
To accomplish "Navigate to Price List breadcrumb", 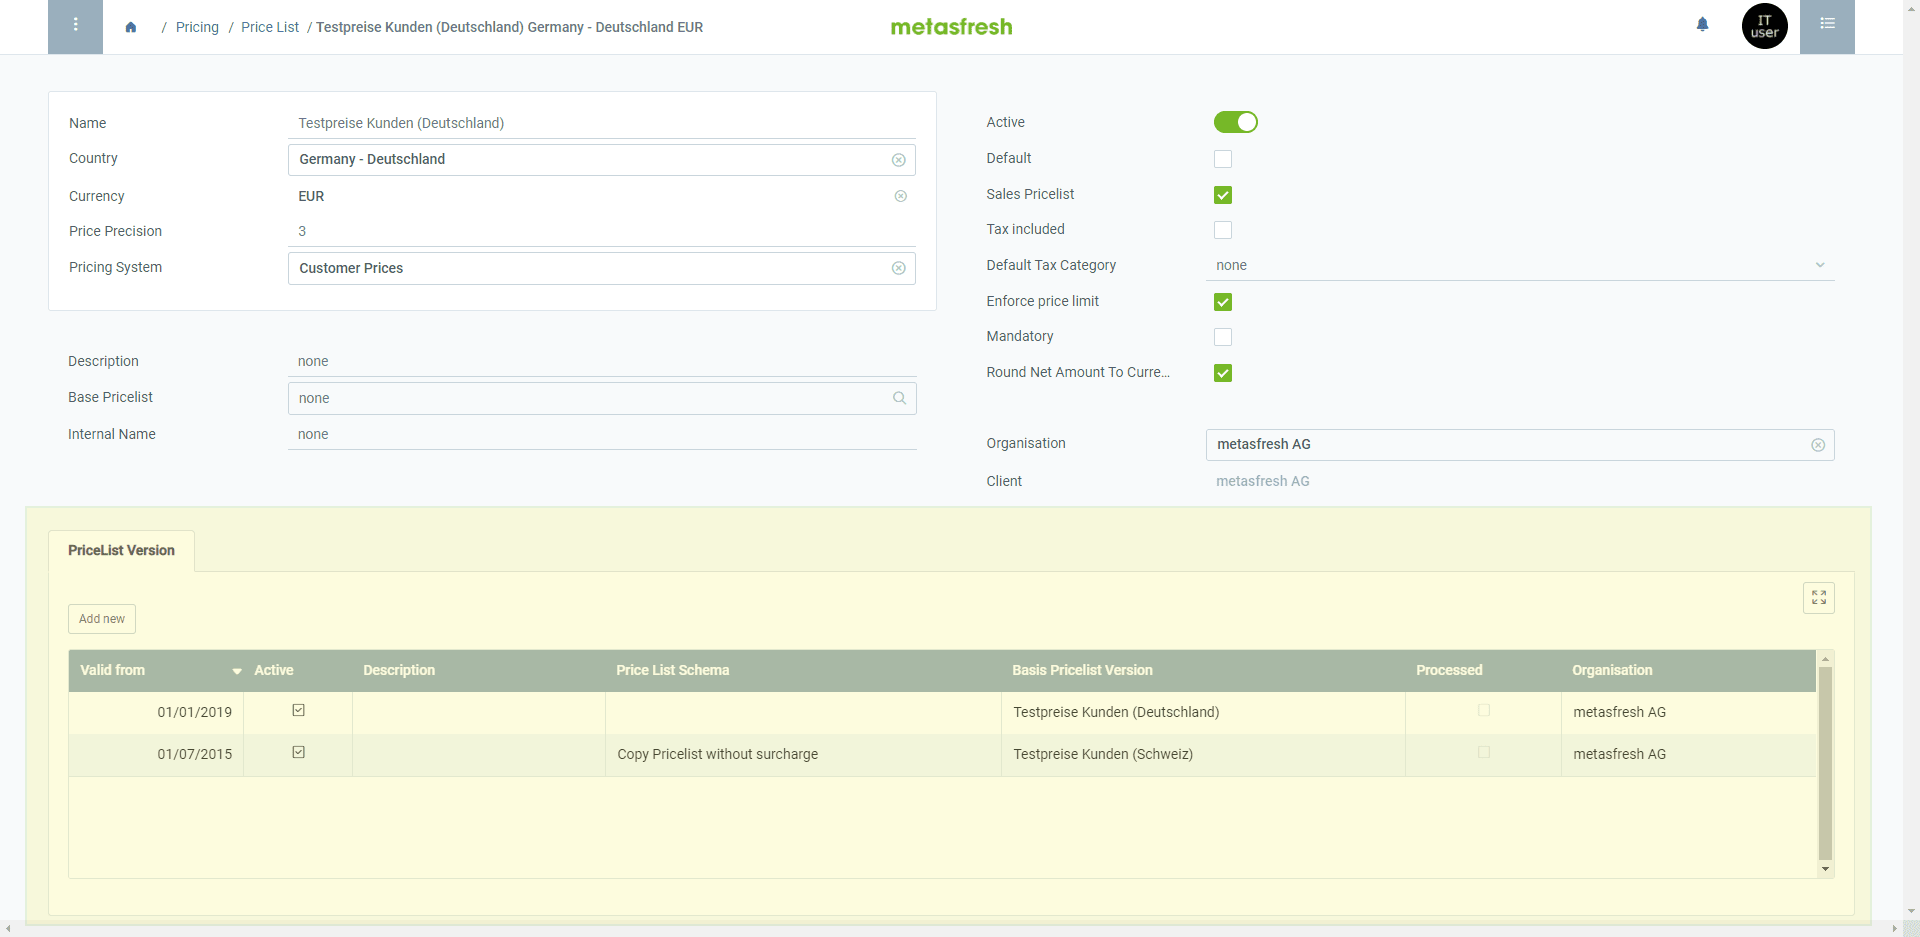I will pos(270,27).
